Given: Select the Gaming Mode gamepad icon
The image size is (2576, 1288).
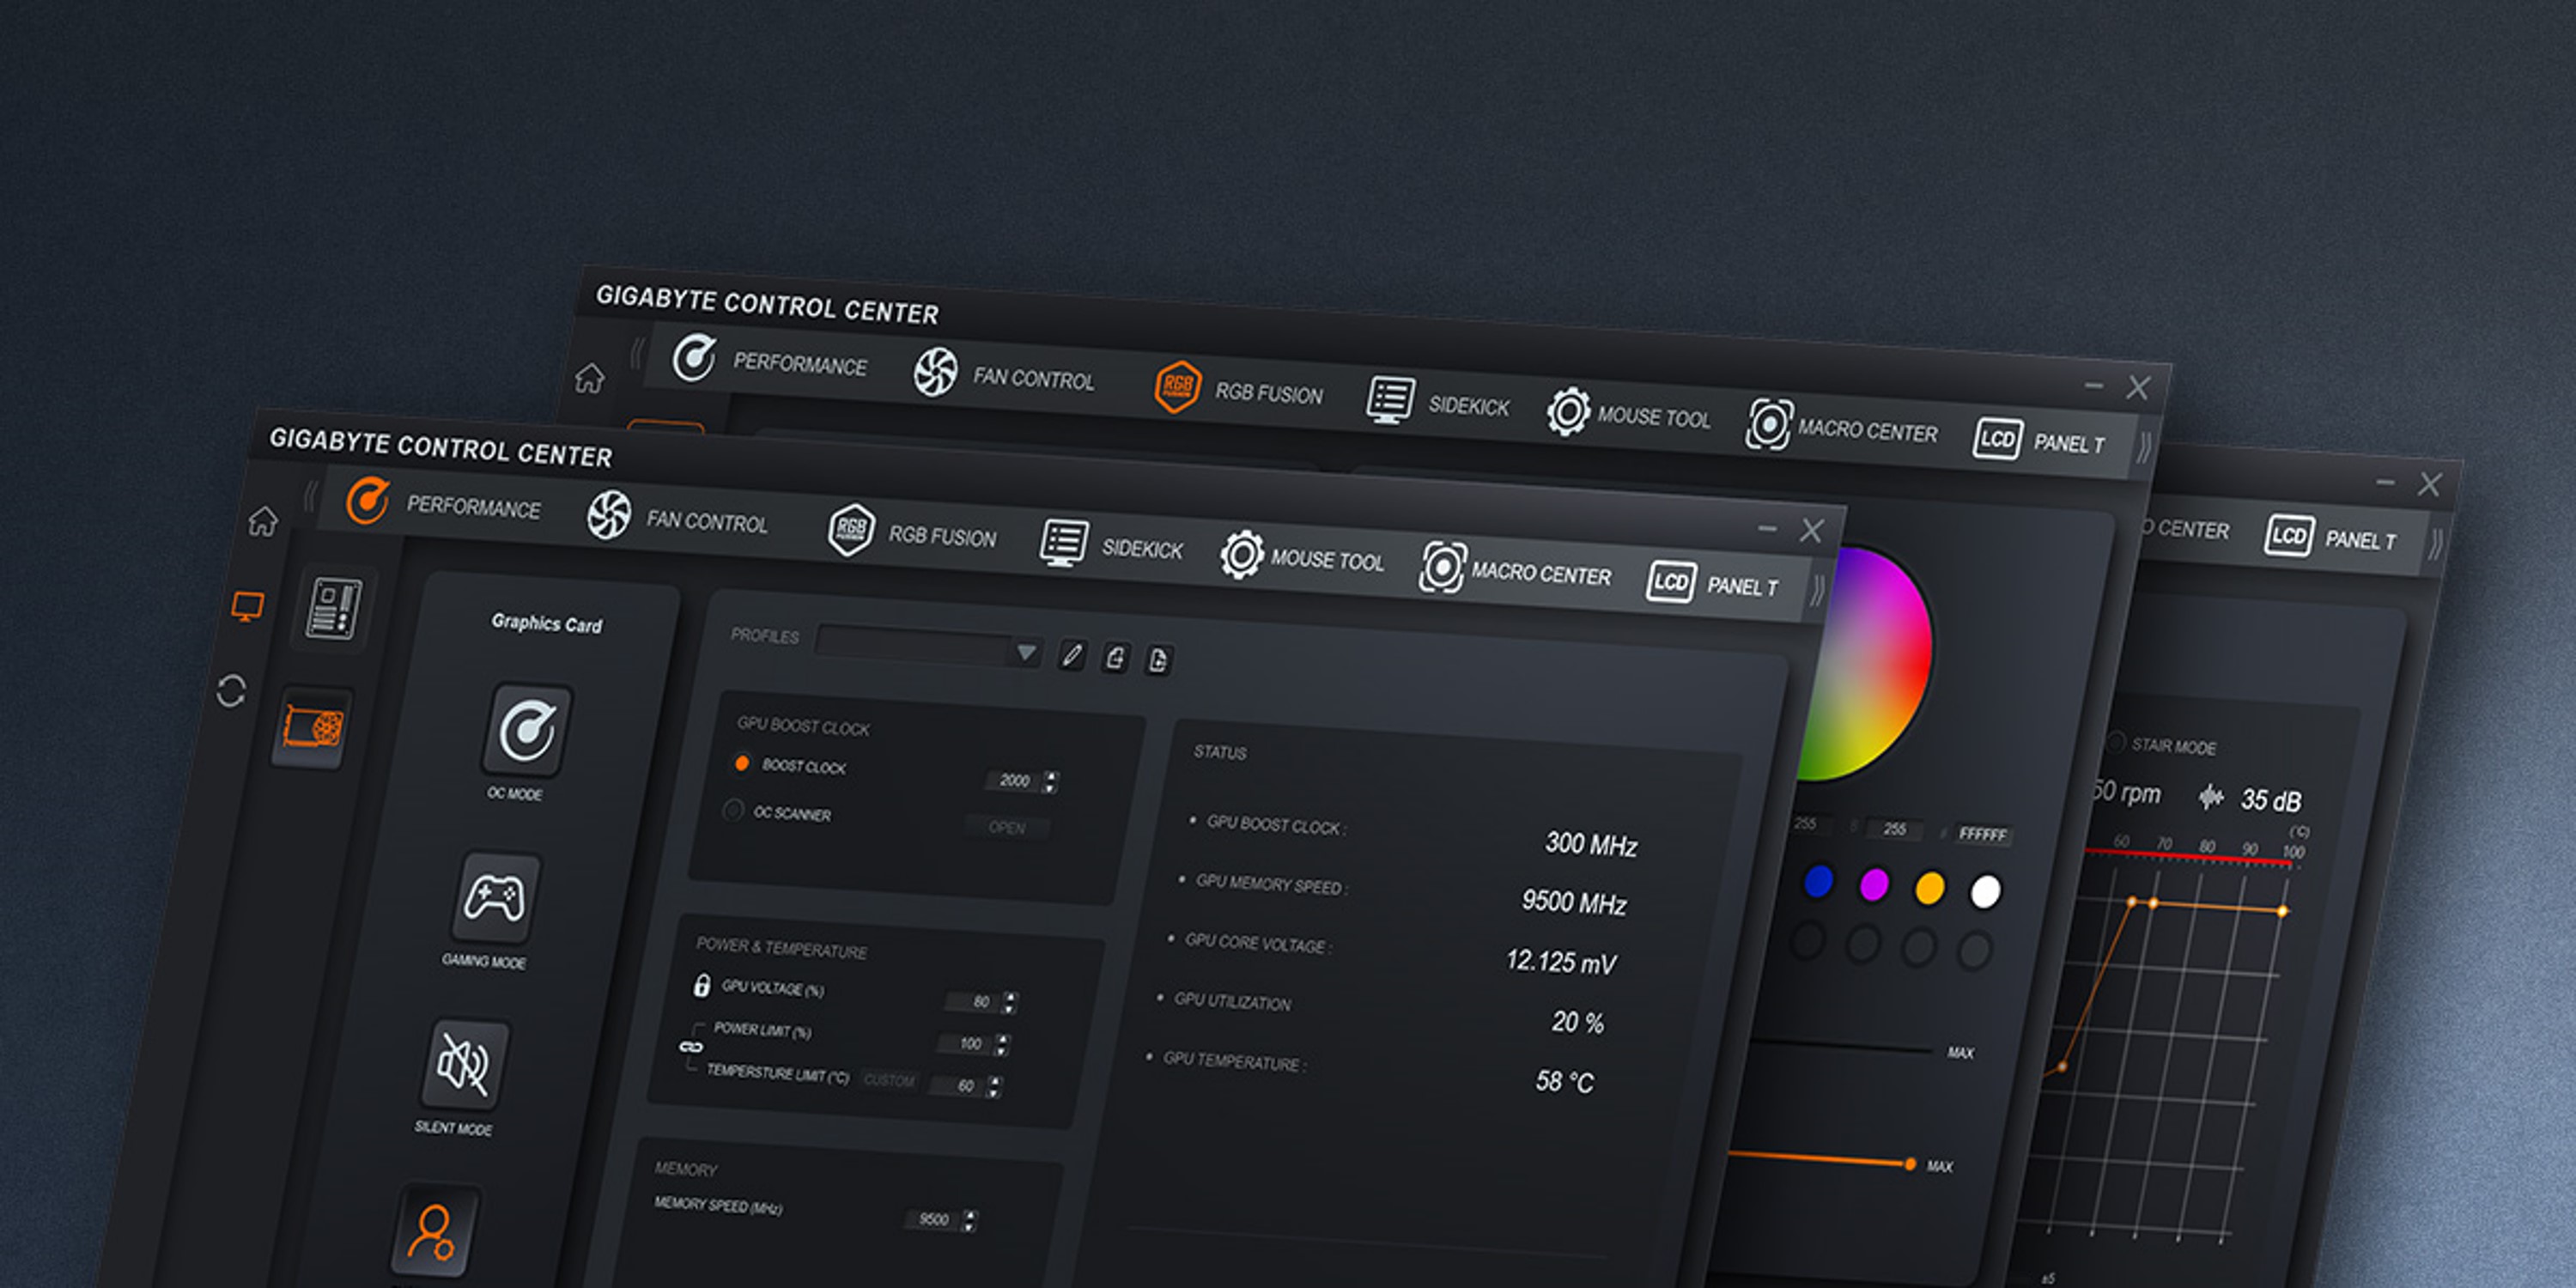Looking at the screenshot, I should (494, 898).
